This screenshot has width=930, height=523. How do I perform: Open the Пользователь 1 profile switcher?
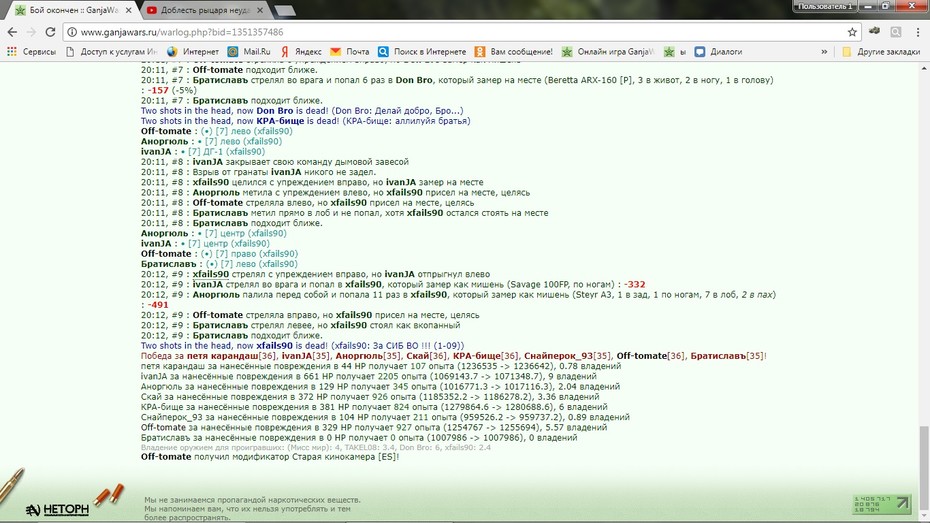pos(825,6)
